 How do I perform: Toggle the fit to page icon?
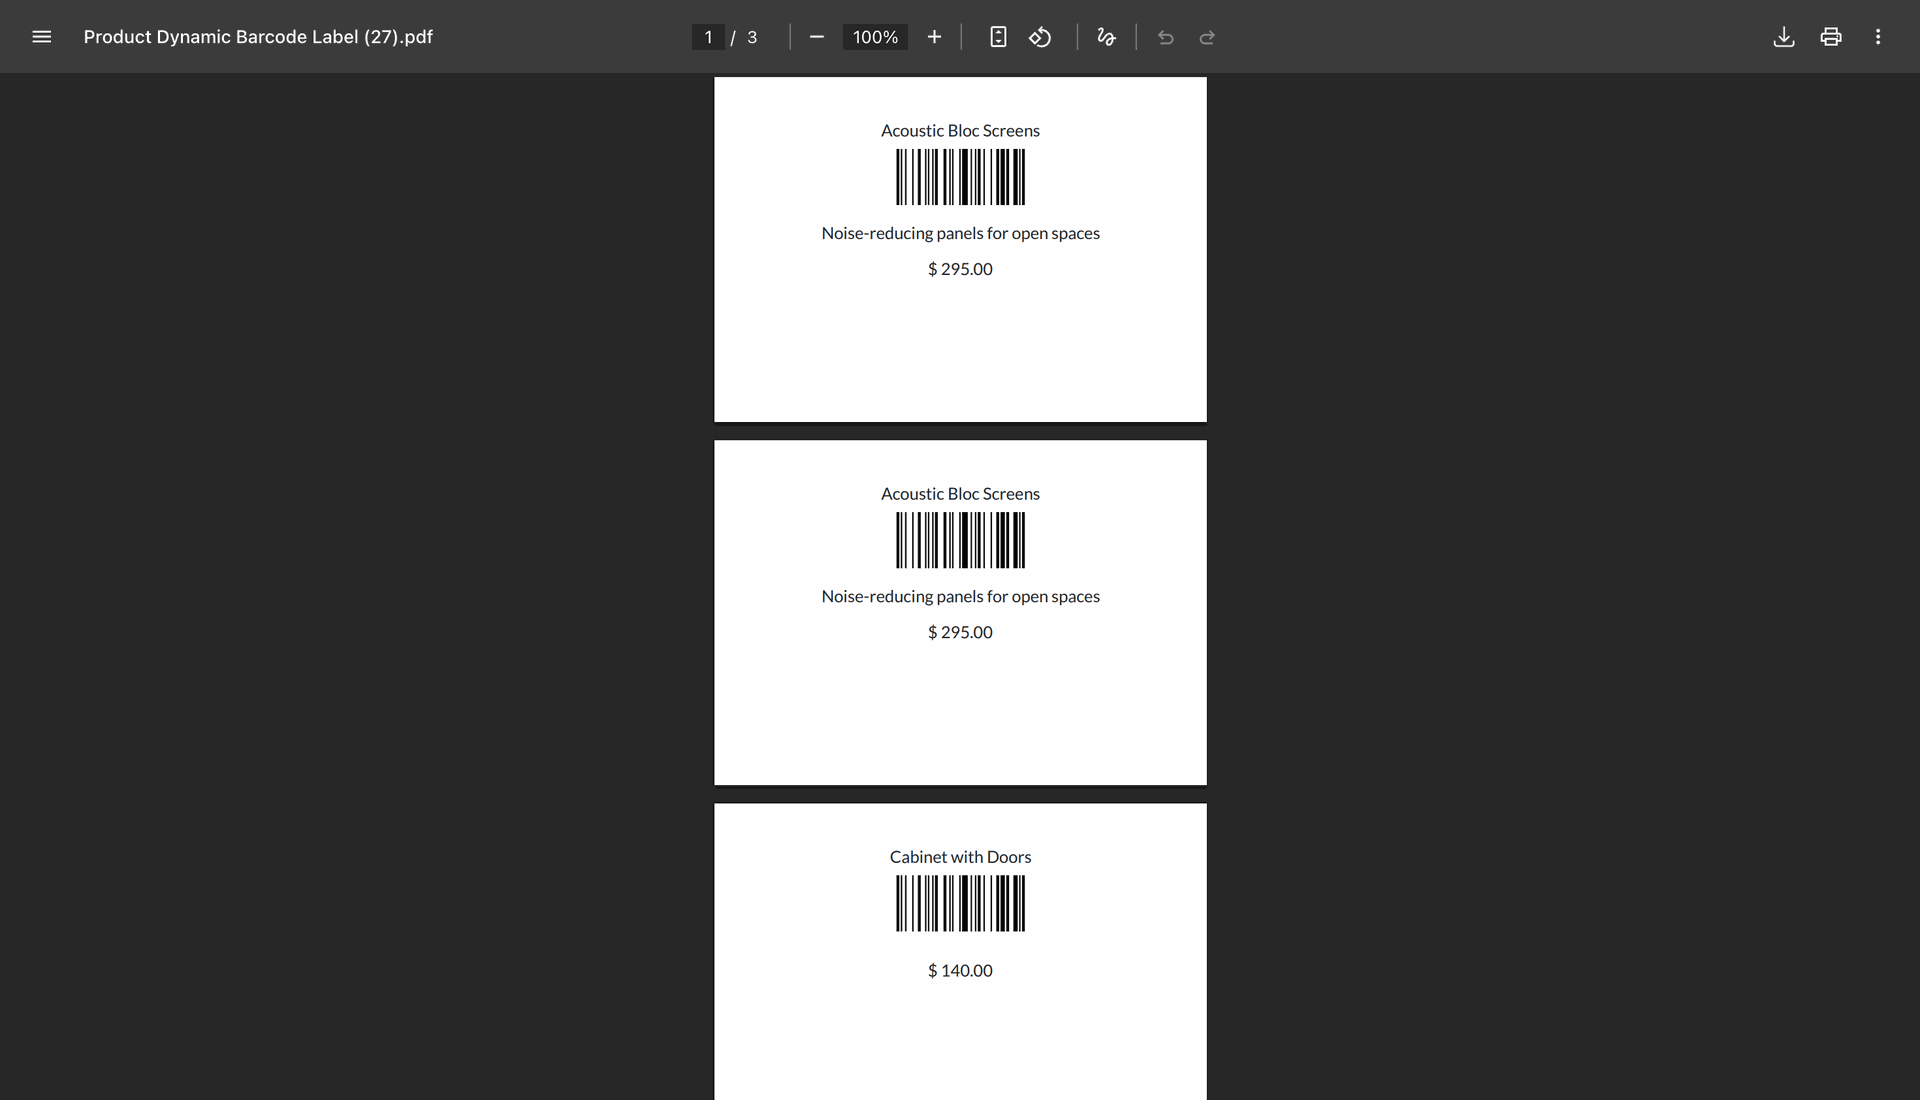coord(998,37)
